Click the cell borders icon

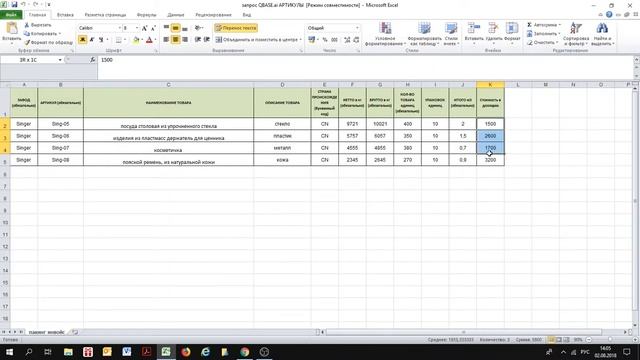(118, 40)
